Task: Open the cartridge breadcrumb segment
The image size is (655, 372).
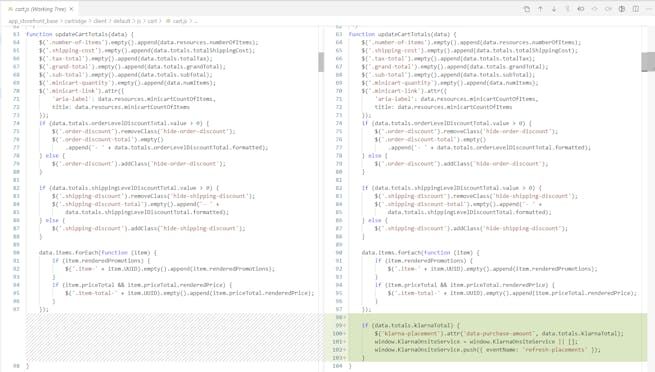Action: [75, 21]
